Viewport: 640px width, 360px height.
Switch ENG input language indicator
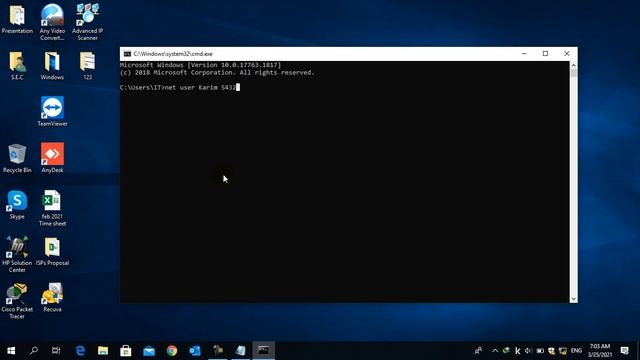tap(576, 351)
